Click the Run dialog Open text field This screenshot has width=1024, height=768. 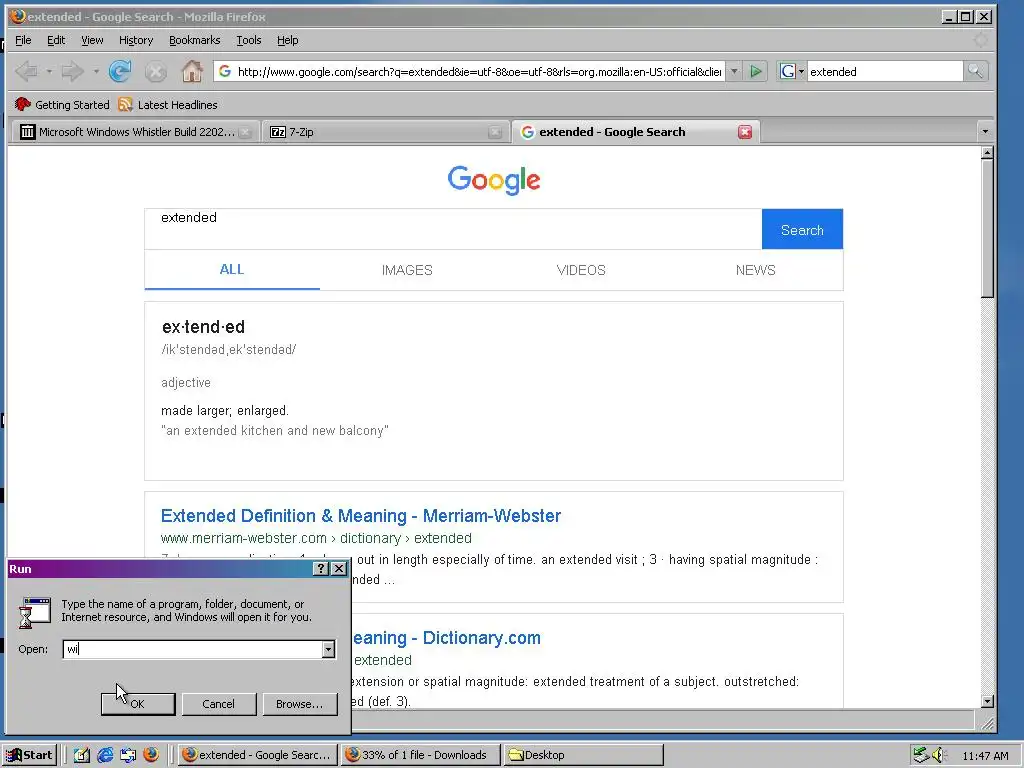pyautogui.click(x=193, y=649)
